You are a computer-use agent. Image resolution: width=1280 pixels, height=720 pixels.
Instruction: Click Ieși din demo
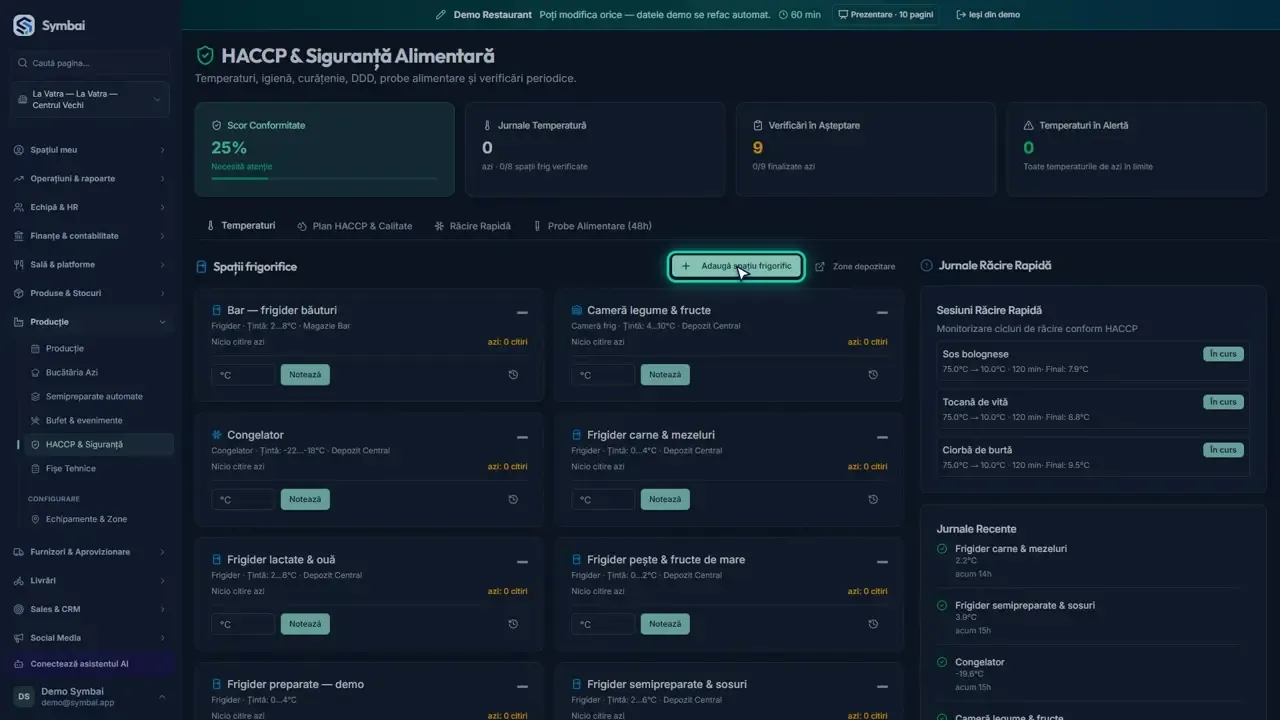tap(988, 15)
